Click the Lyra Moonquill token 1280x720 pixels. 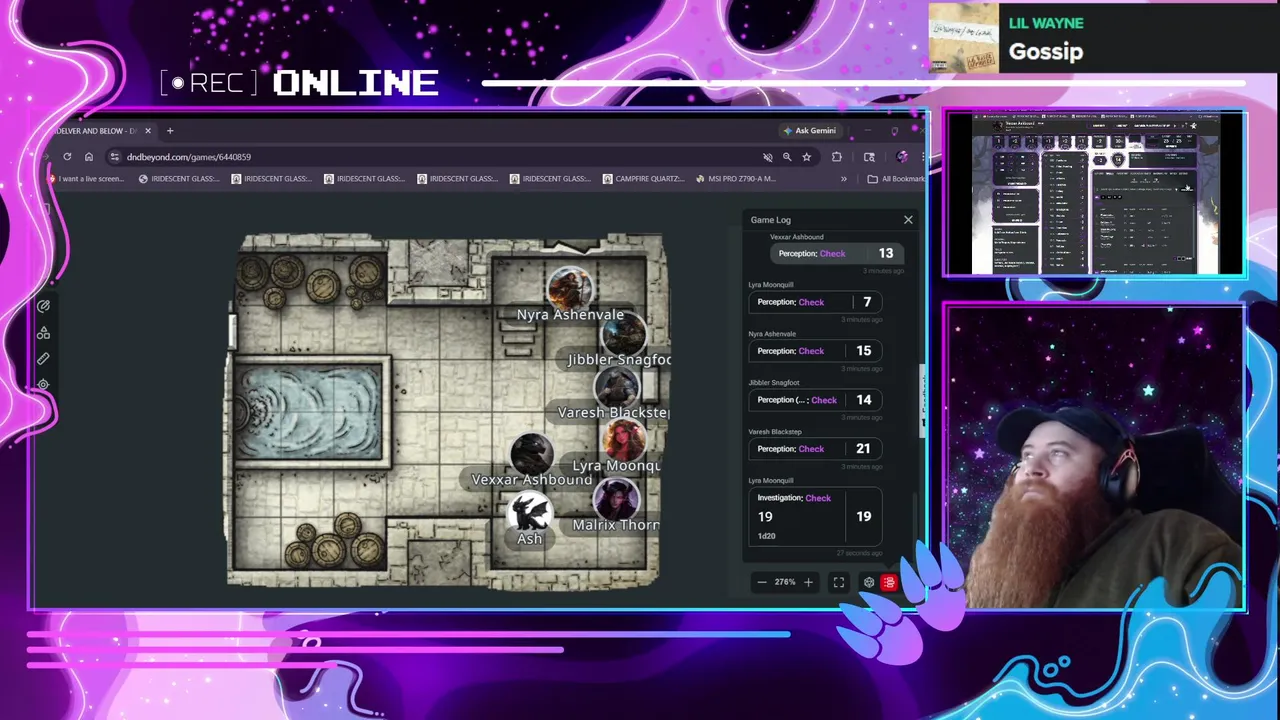click(x=624, y=440)
